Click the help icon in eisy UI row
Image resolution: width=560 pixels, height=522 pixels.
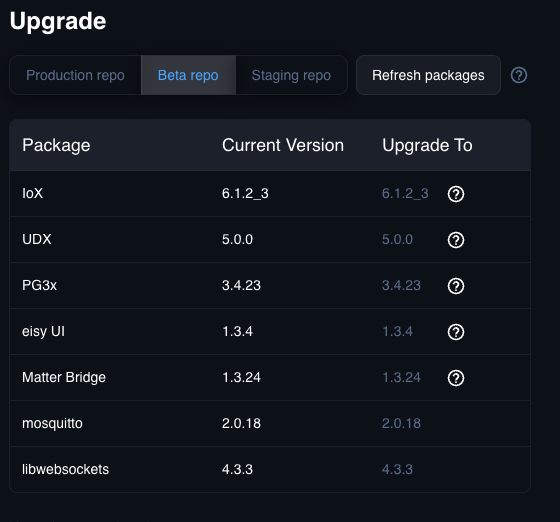pos(456,332)
